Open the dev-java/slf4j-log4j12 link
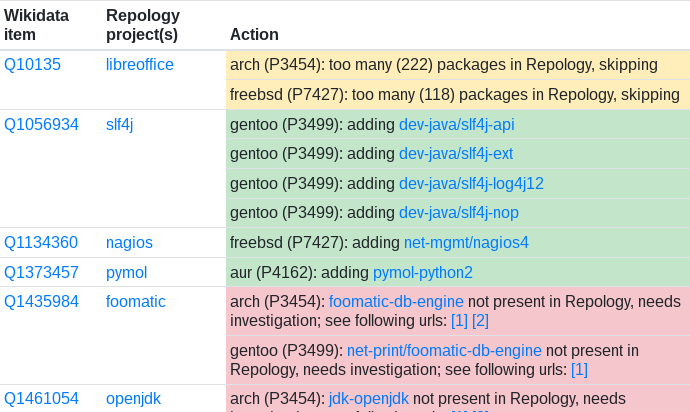The width and height of the screenshot is (690, 412). click(471, 183)
